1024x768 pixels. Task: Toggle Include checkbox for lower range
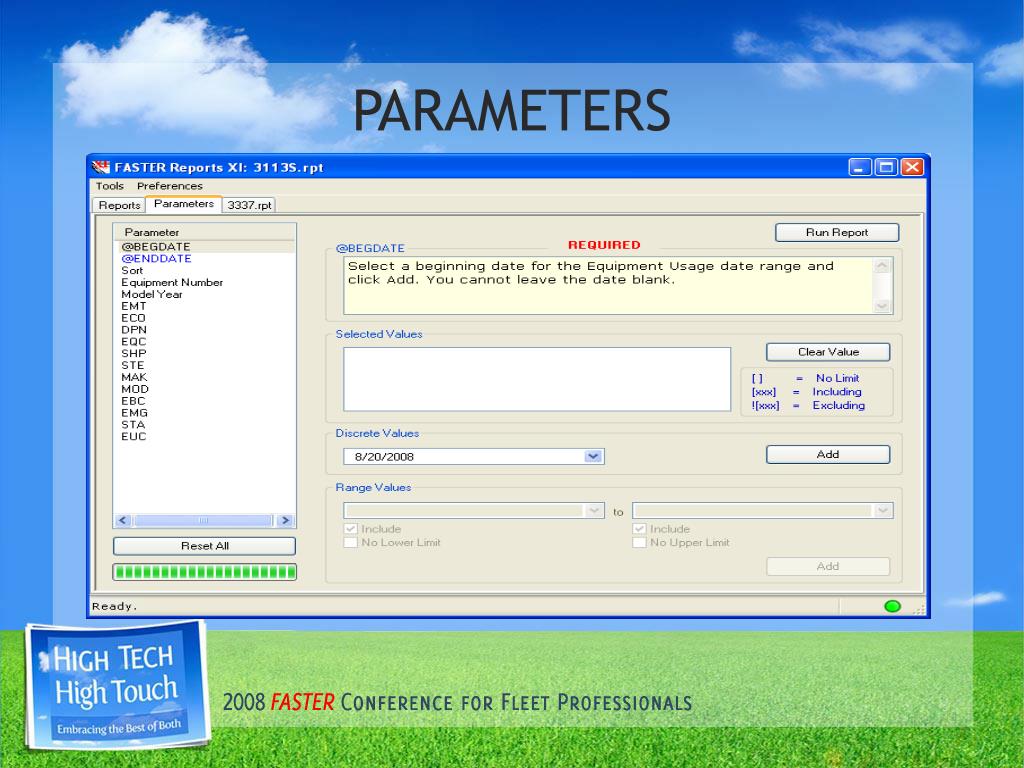[x=351, y=529]
